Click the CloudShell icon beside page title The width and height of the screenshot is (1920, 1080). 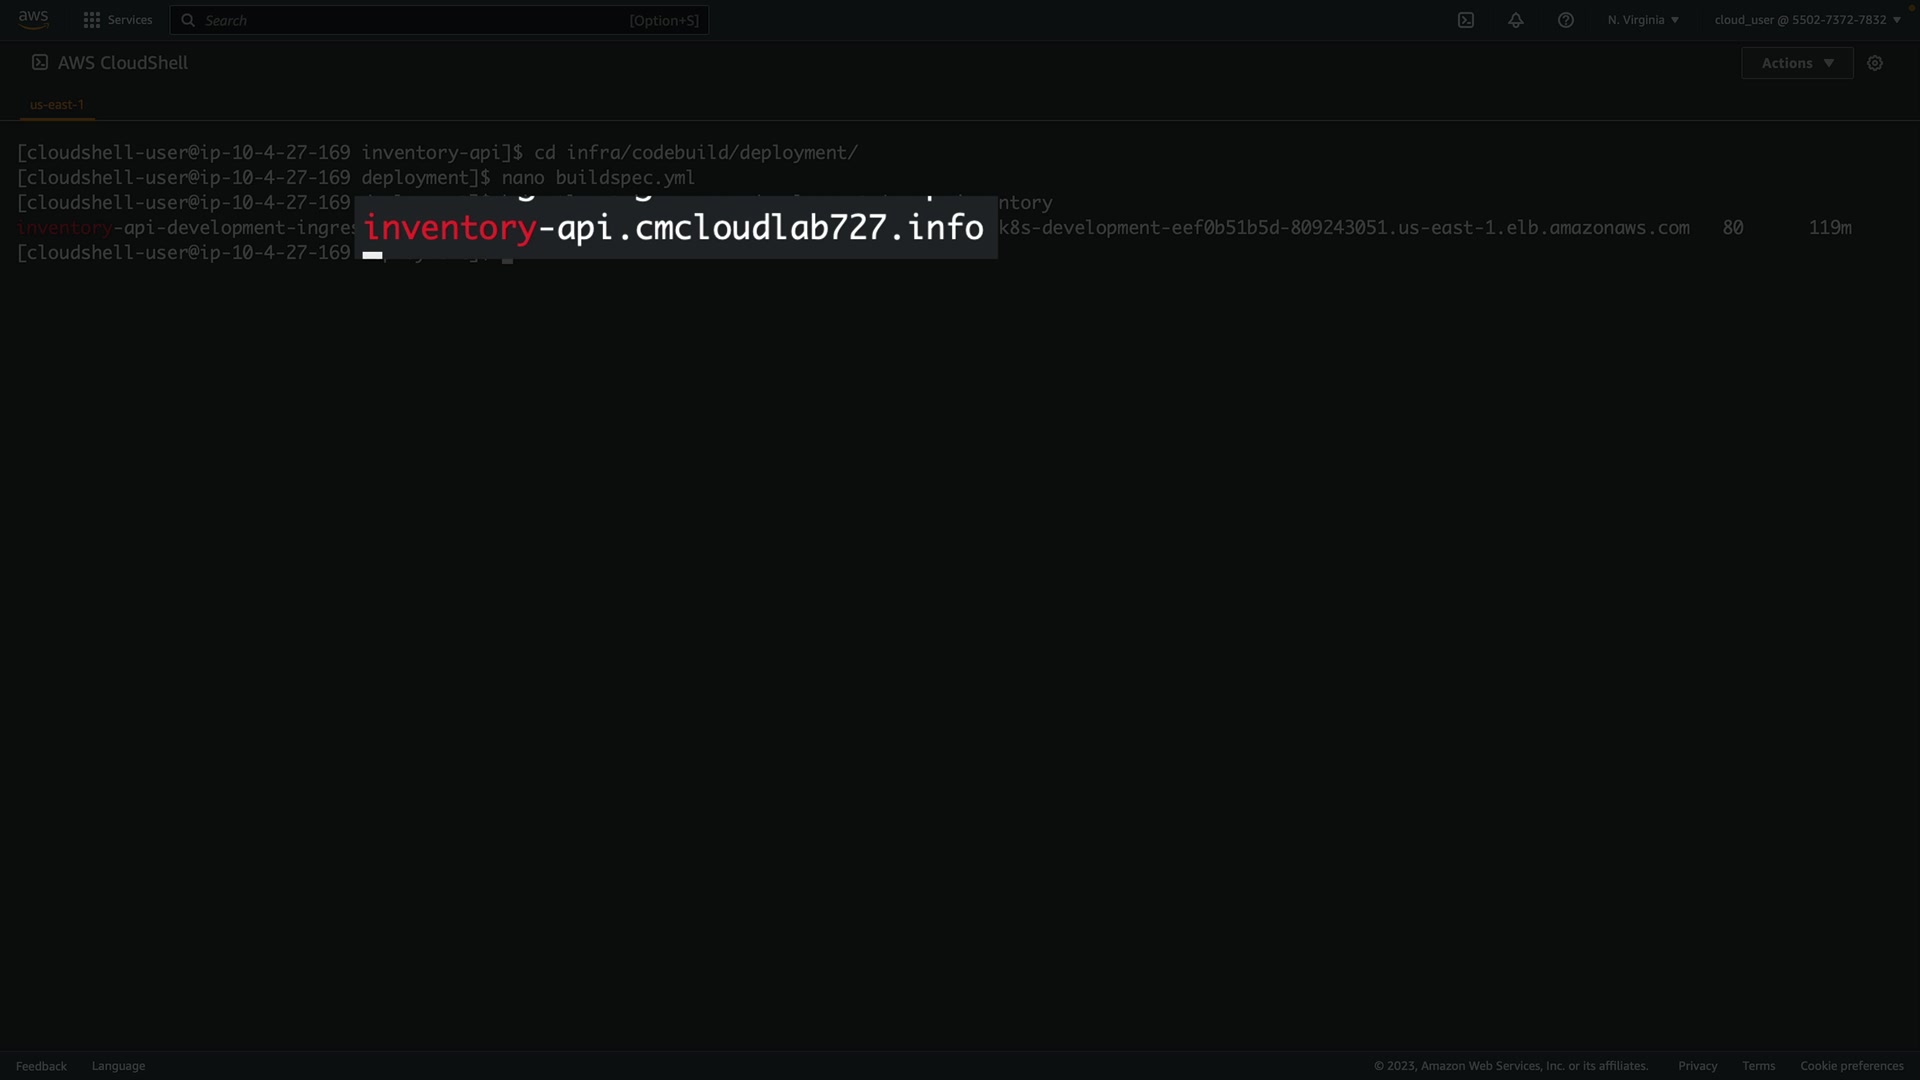[x=40, y=62]
